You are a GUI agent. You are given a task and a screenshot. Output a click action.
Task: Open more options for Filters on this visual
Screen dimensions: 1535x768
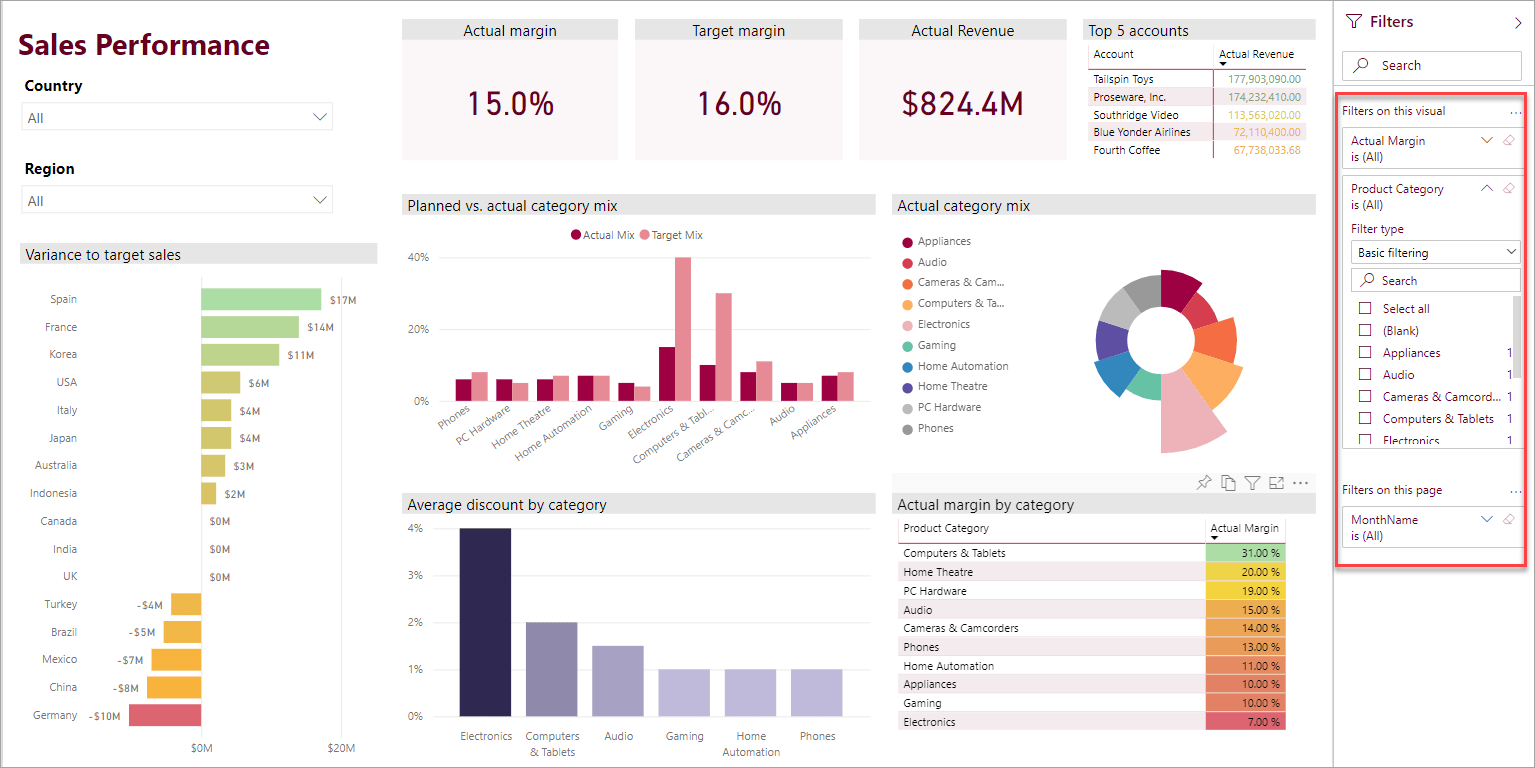pyautogui.click(x=1516, y=111)
